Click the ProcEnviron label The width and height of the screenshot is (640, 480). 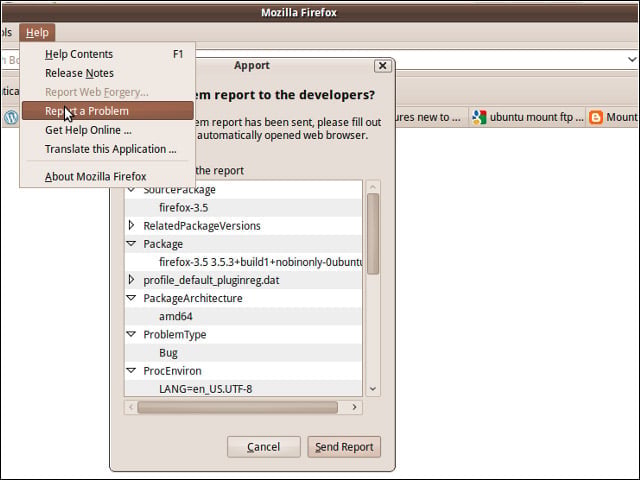(x=172, y=371)
